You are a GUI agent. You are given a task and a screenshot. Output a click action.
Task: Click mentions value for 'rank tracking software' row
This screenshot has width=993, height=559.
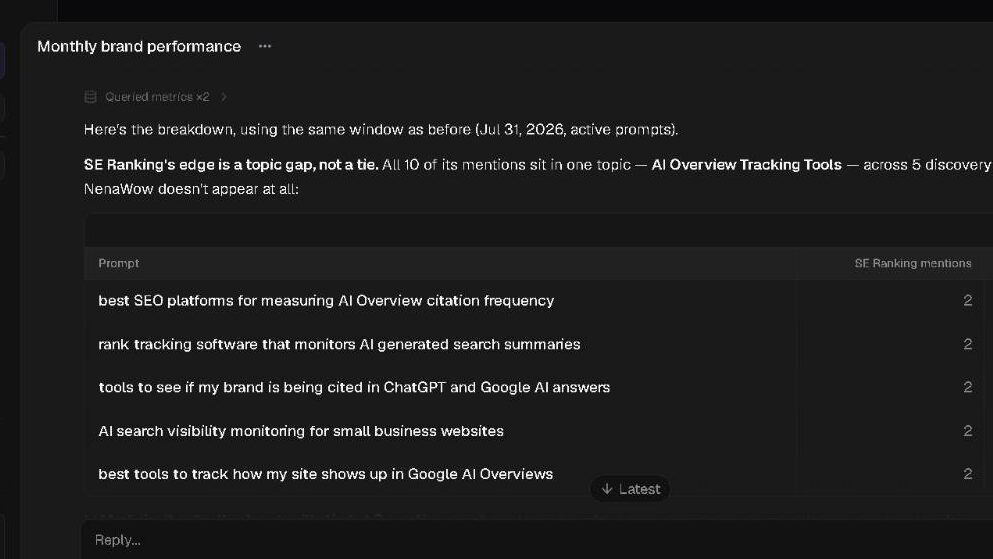click(967, 344)
